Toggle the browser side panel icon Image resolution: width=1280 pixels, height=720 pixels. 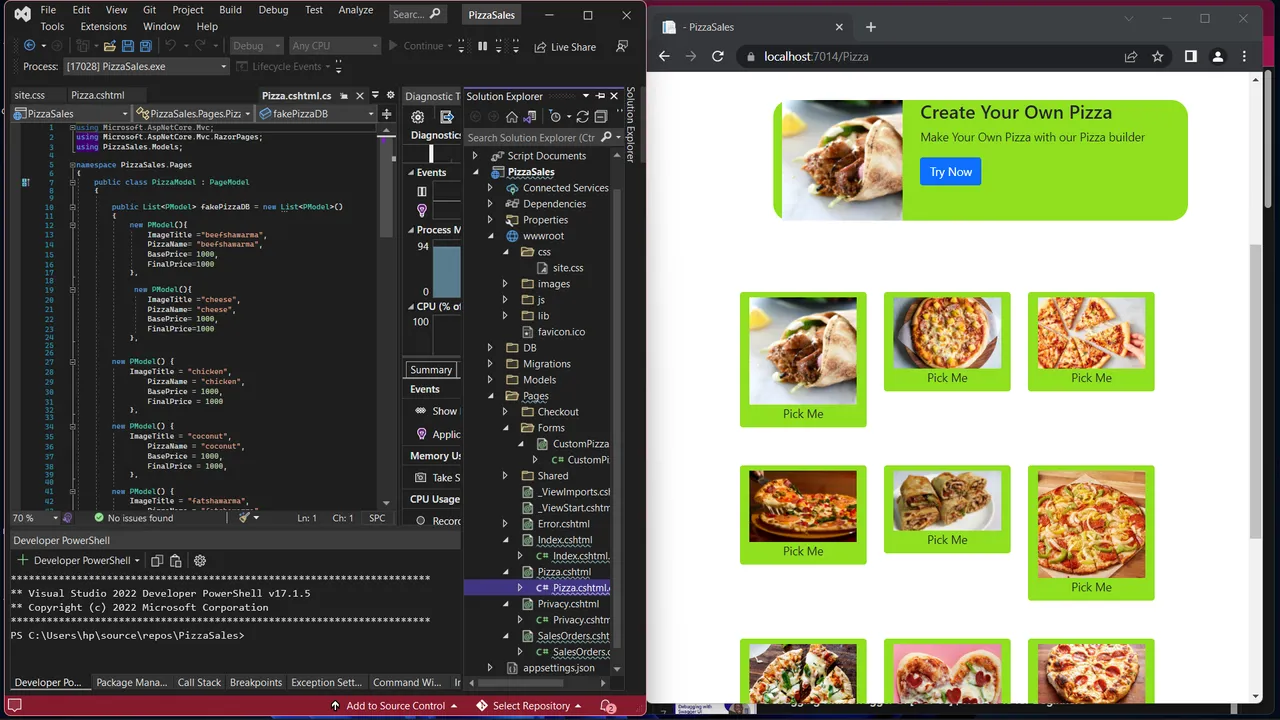(x=1191, y=57)
